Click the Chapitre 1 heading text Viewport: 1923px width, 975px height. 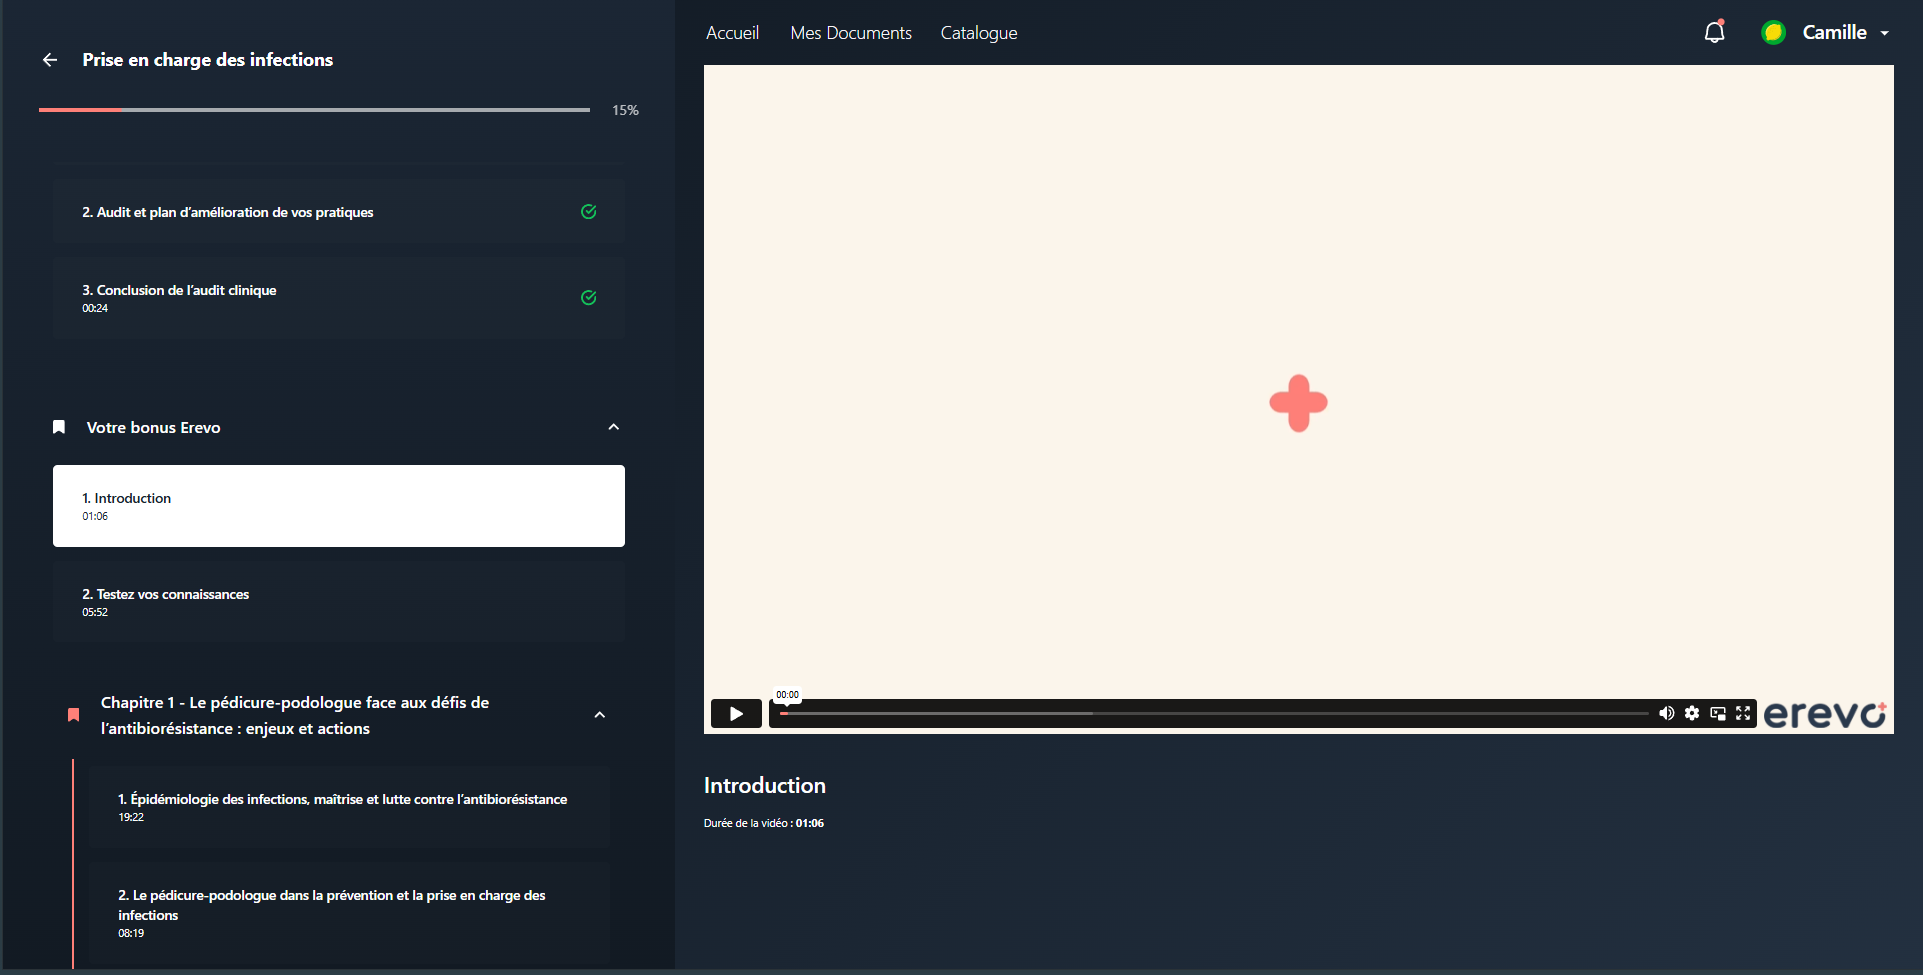coord(295,715)
